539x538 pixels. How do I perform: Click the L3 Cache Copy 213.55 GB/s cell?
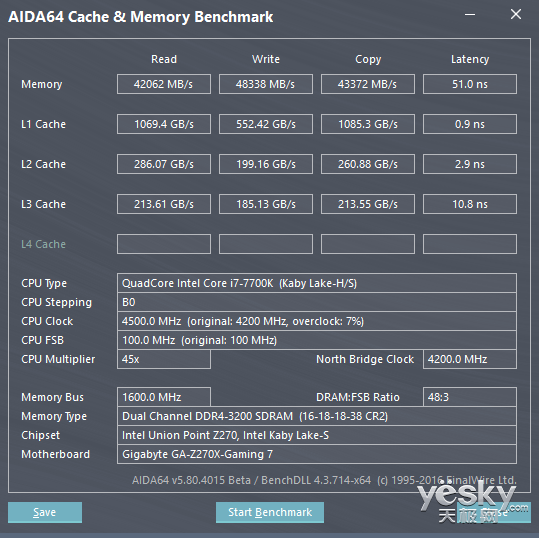pos(368,204)
